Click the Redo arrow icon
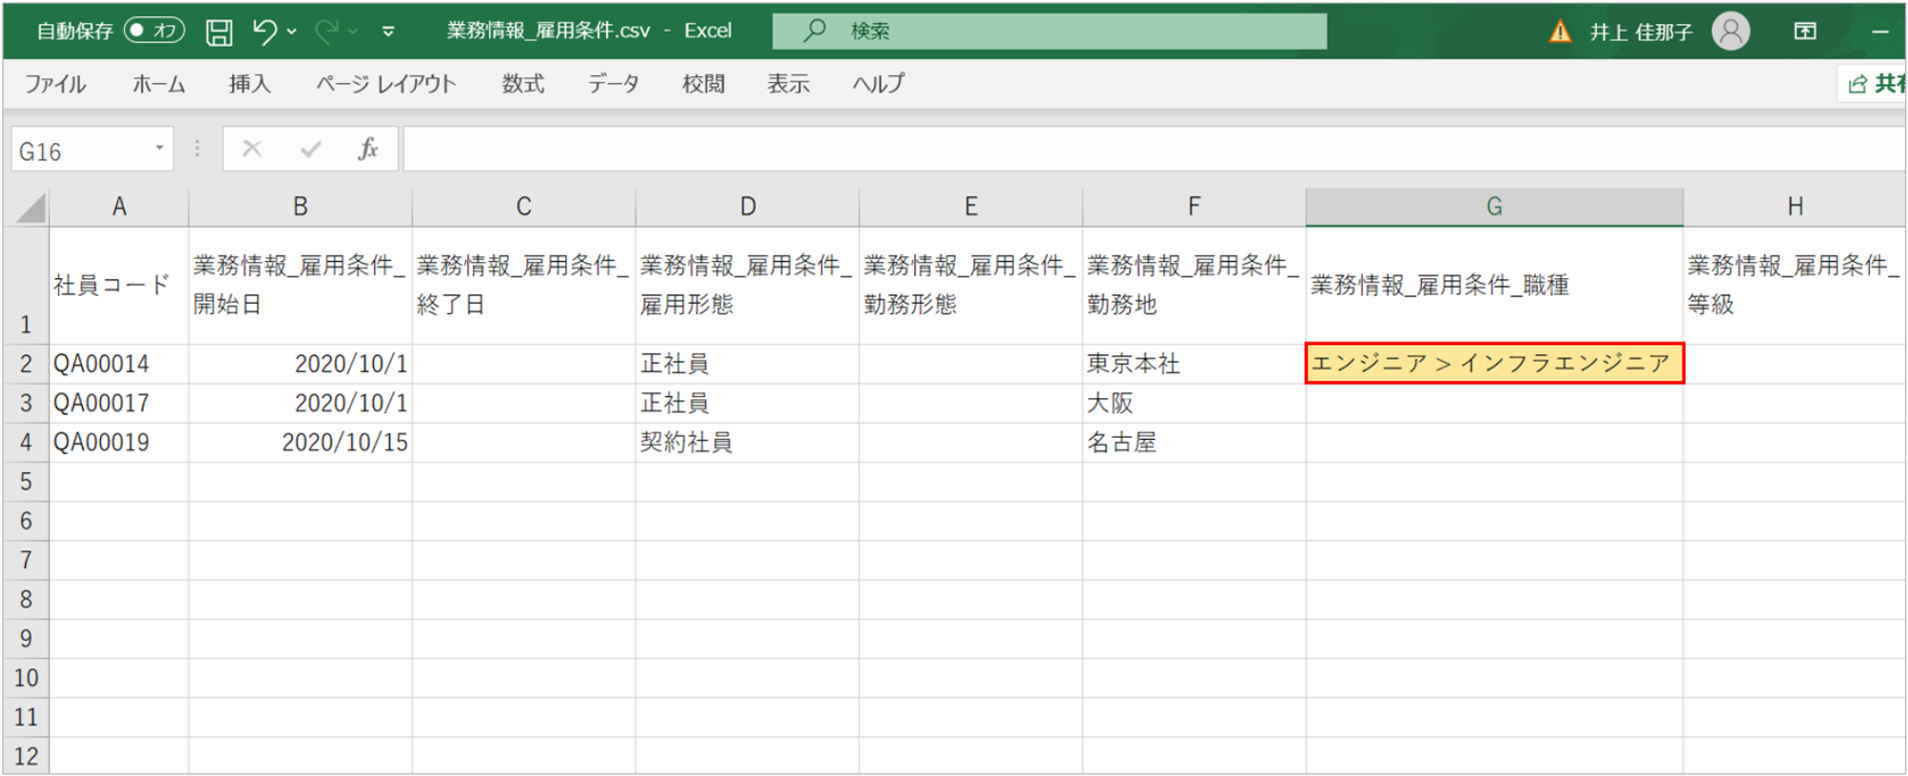Screen dimensions: 1908x776 (326, 32)
